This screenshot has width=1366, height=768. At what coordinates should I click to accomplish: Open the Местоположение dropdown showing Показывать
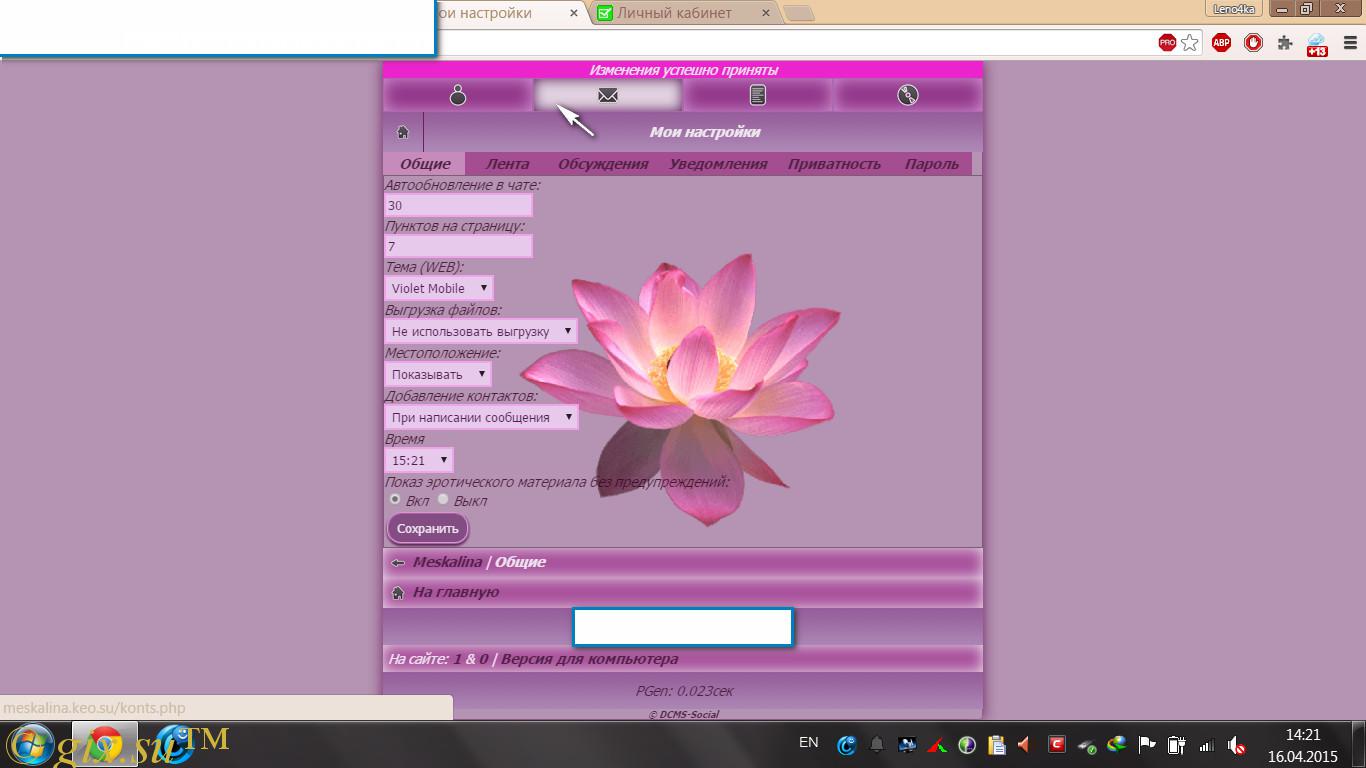(438, 374)
